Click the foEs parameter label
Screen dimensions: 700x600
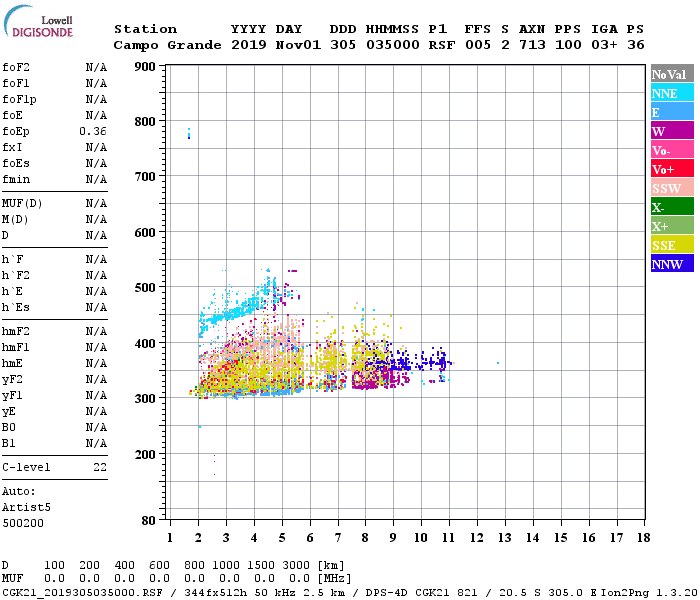(16, 163)
